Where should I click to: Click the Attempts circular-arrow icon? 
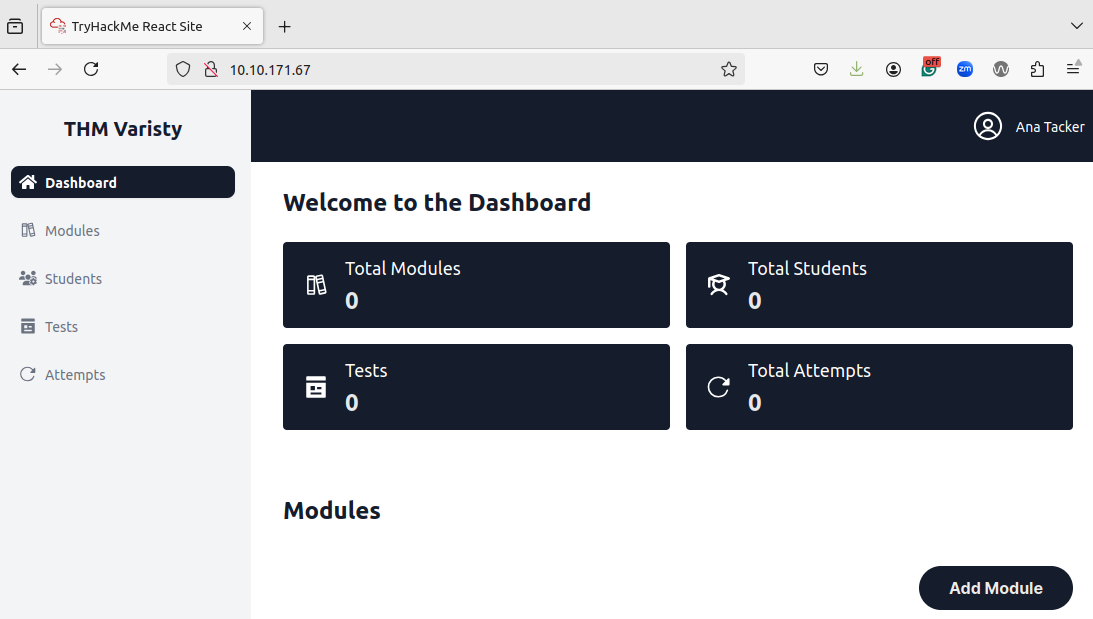(27, 374)
